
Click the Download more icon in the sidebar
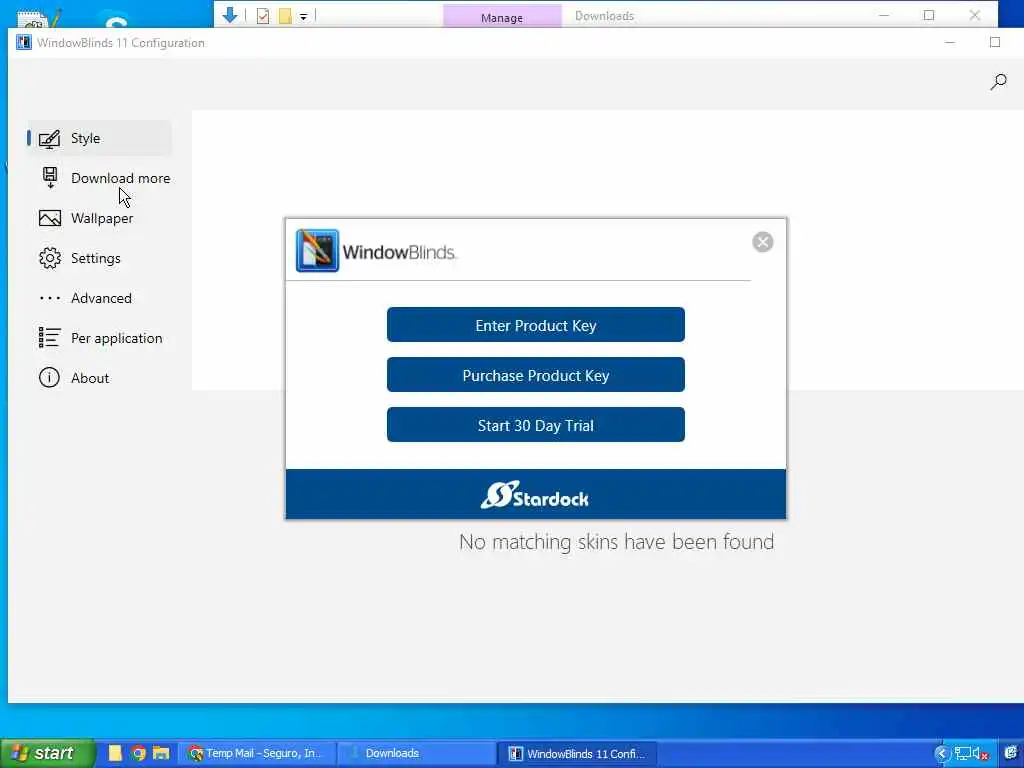[x=50, y=178]
